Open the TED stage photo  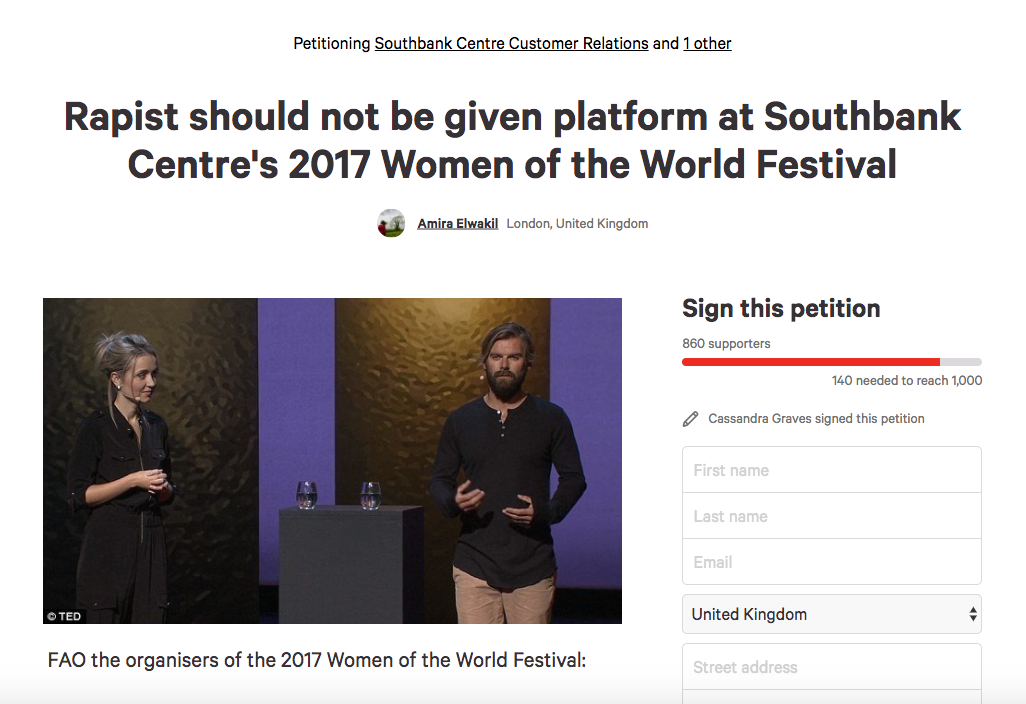(332, 461)
